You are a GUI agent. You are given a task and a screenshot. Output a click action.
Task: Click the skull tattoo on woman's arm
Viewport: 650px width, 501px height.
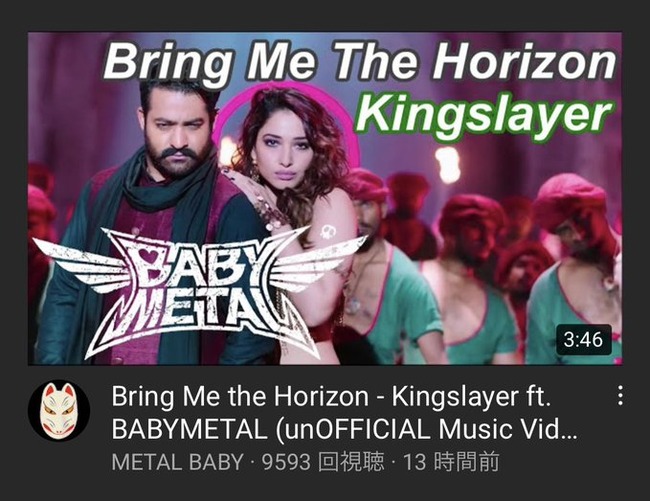pos(327,231)
